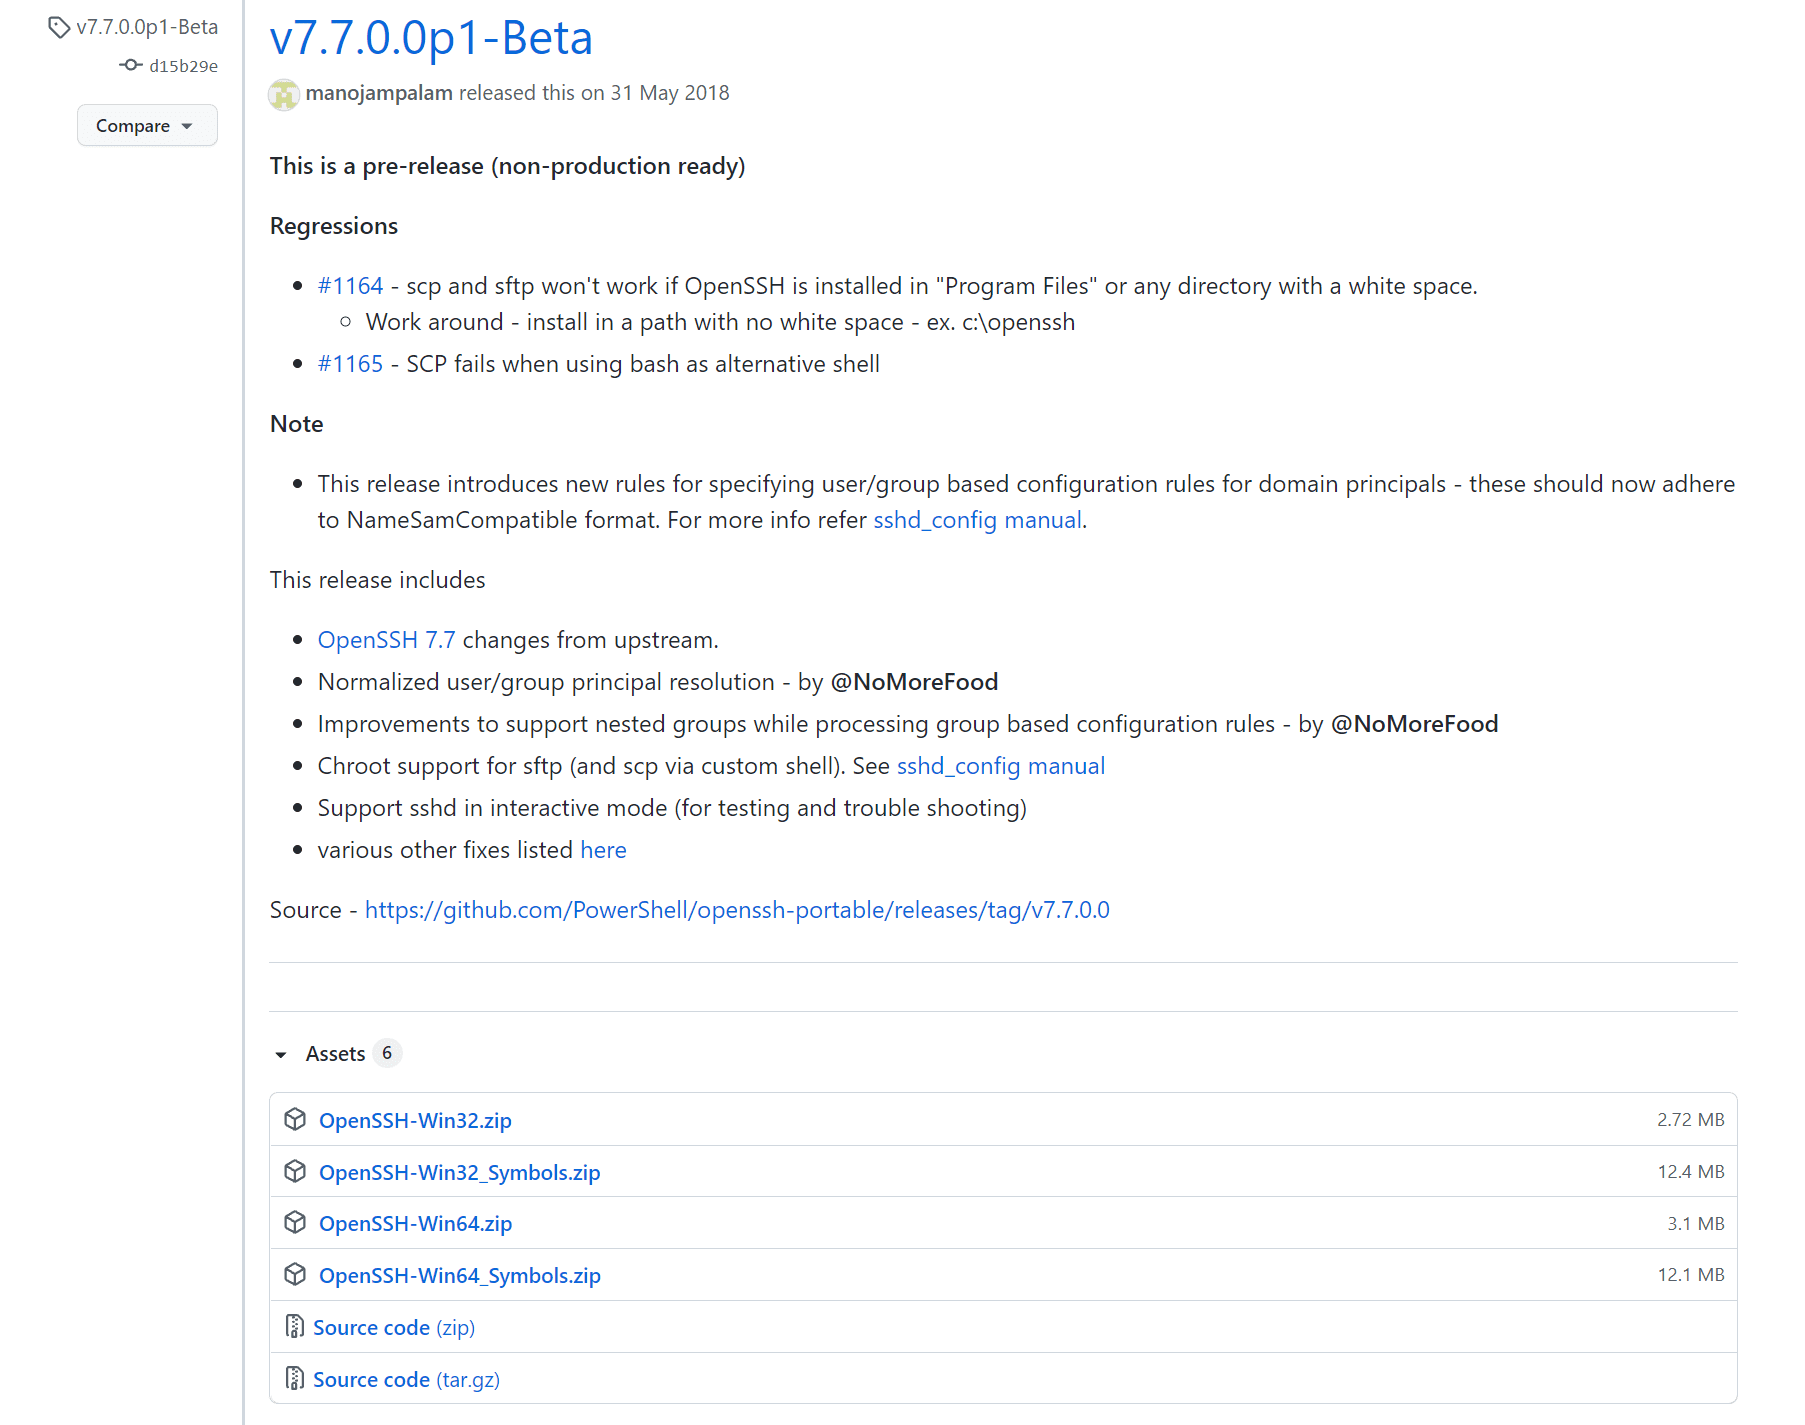Open the OpenSSH 7.7 upstream link

coord(386,640)
